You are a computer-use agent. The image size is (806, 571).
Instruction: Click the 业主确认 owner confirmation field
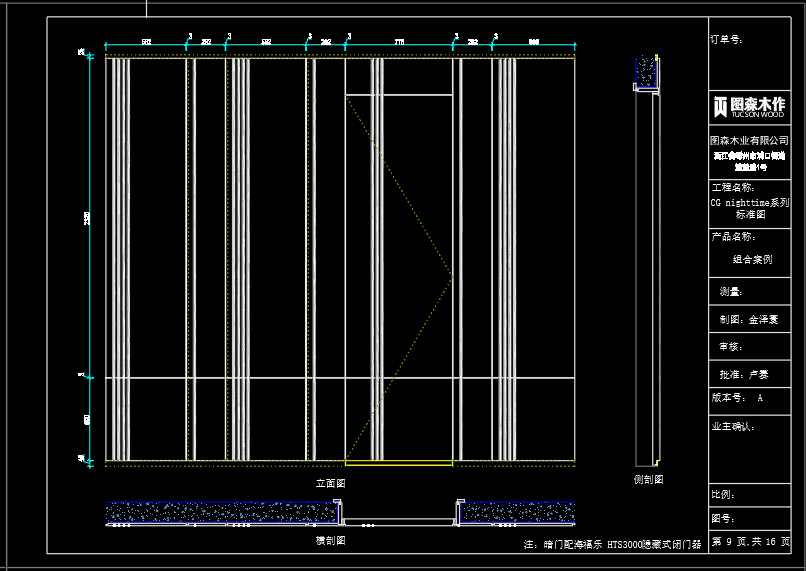[733, 426]
